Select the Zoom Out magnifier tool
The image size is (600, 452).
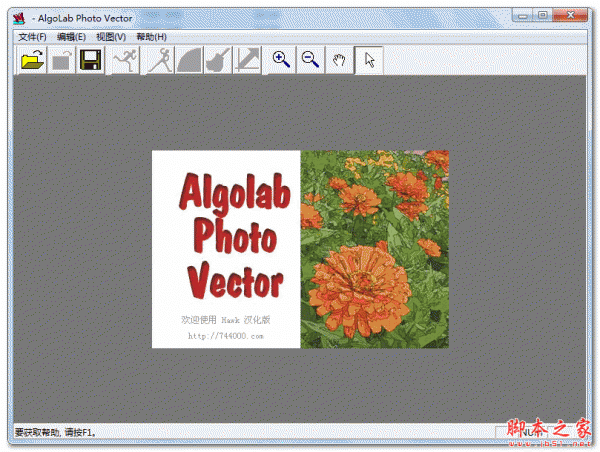pyautogui.click(x=311, y=60)
